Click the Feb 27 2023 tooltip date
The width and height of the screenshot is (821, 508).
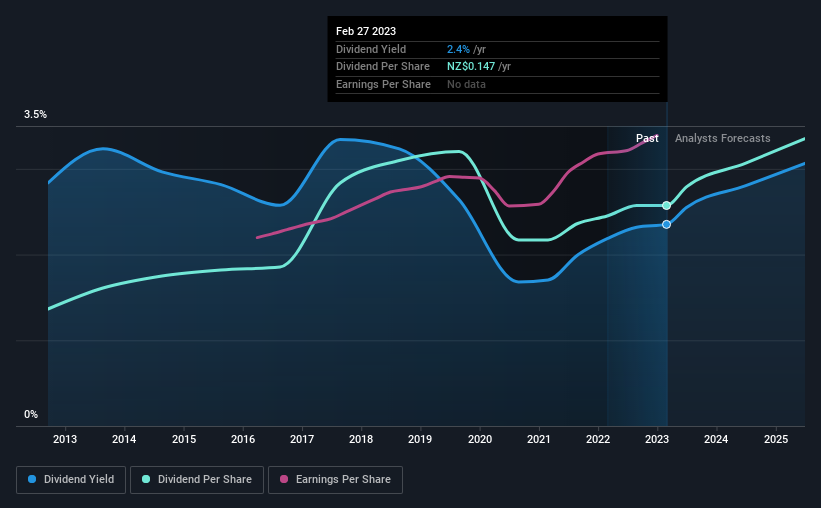(x=366, y=31)
